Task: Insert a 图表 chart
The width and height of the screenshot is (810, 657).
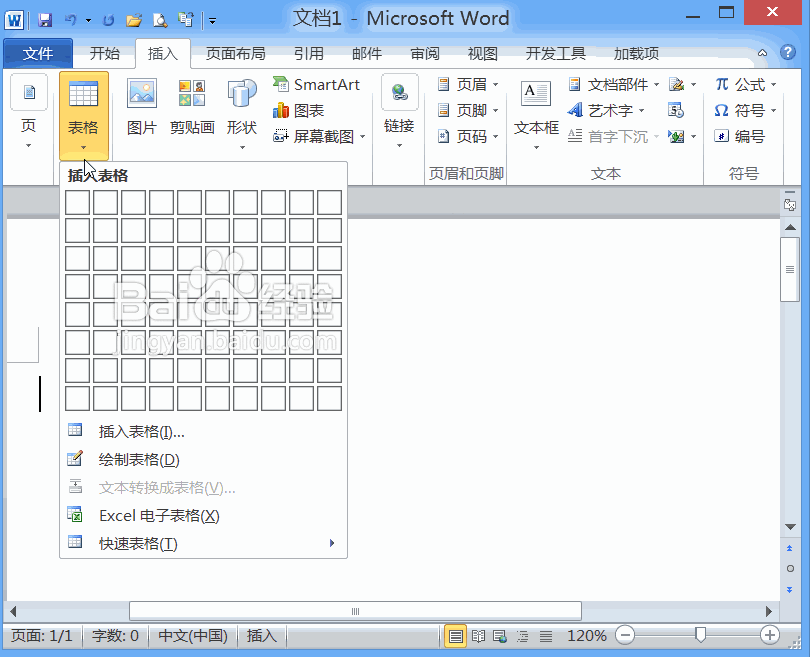Action: (299, 111)
